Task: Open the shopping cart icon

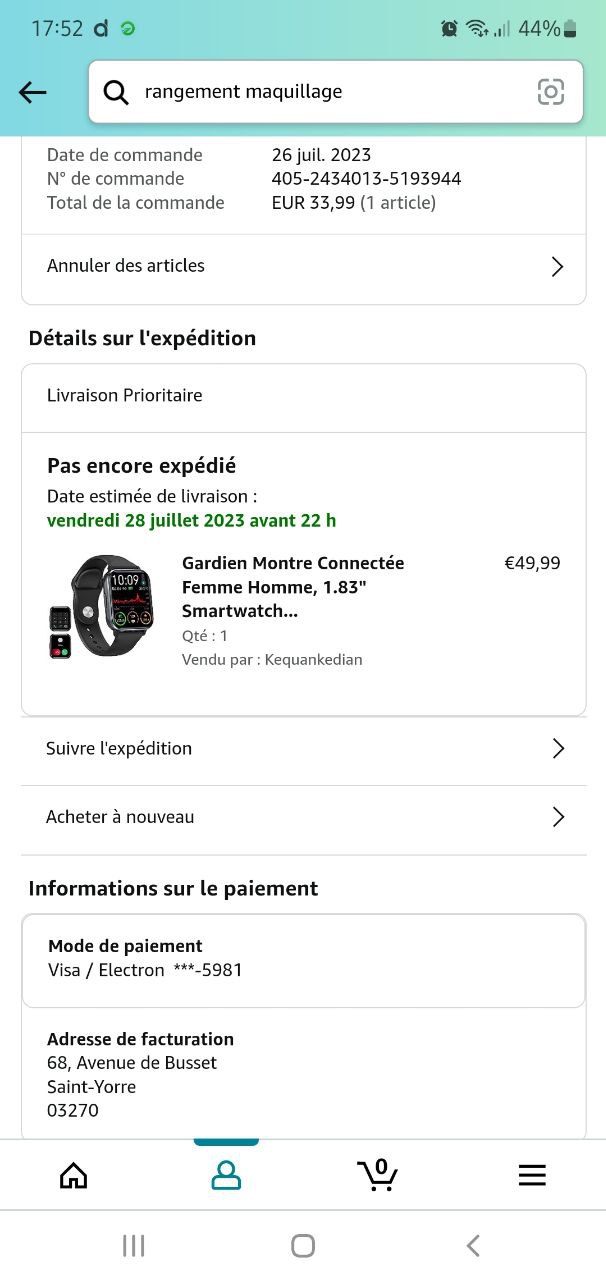Action: pyautogui.click(x=378, y=1175)
